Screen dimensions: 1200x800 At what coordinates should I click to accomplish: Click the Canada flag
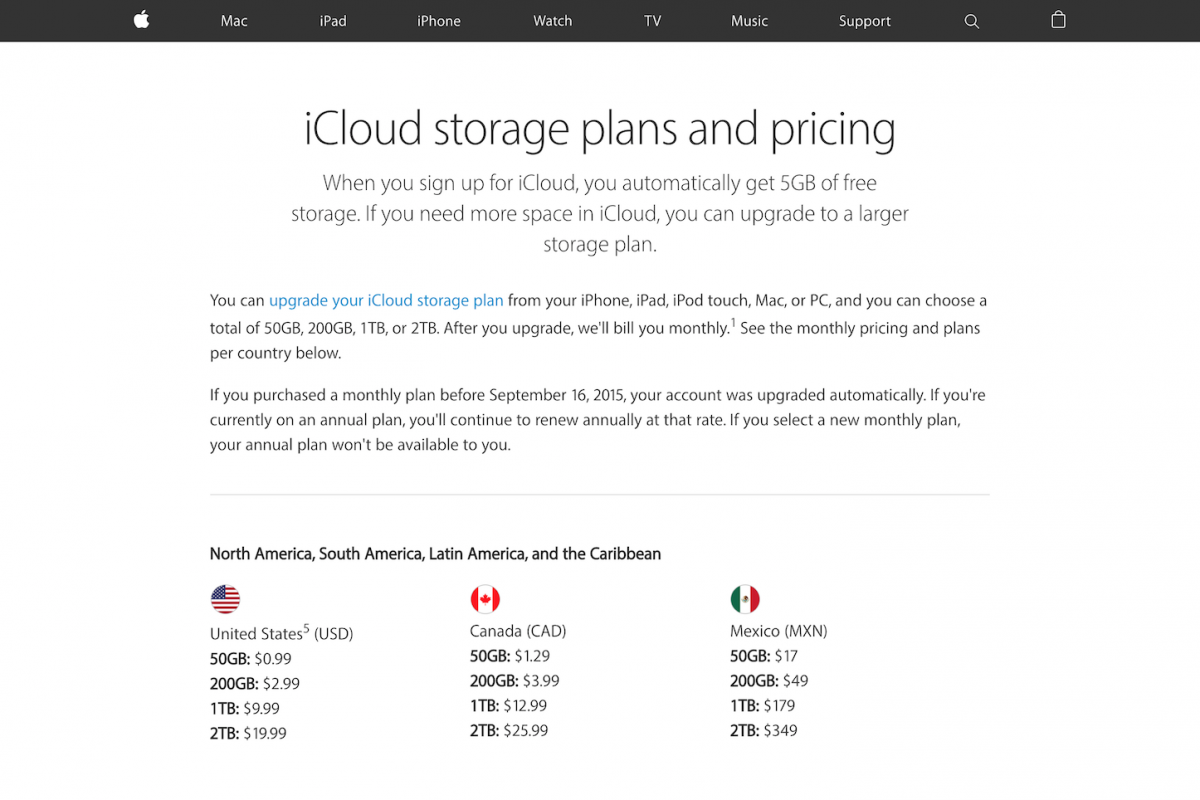[x=485, y=598]
